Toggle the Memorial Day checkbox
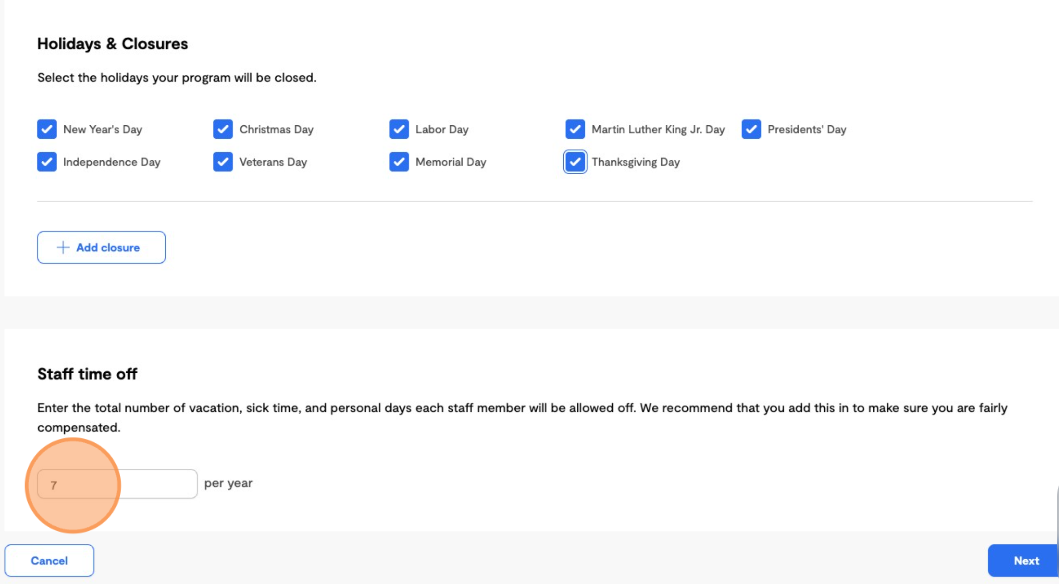The width and height of the screenshot is (1059, 584). point(399,162)
